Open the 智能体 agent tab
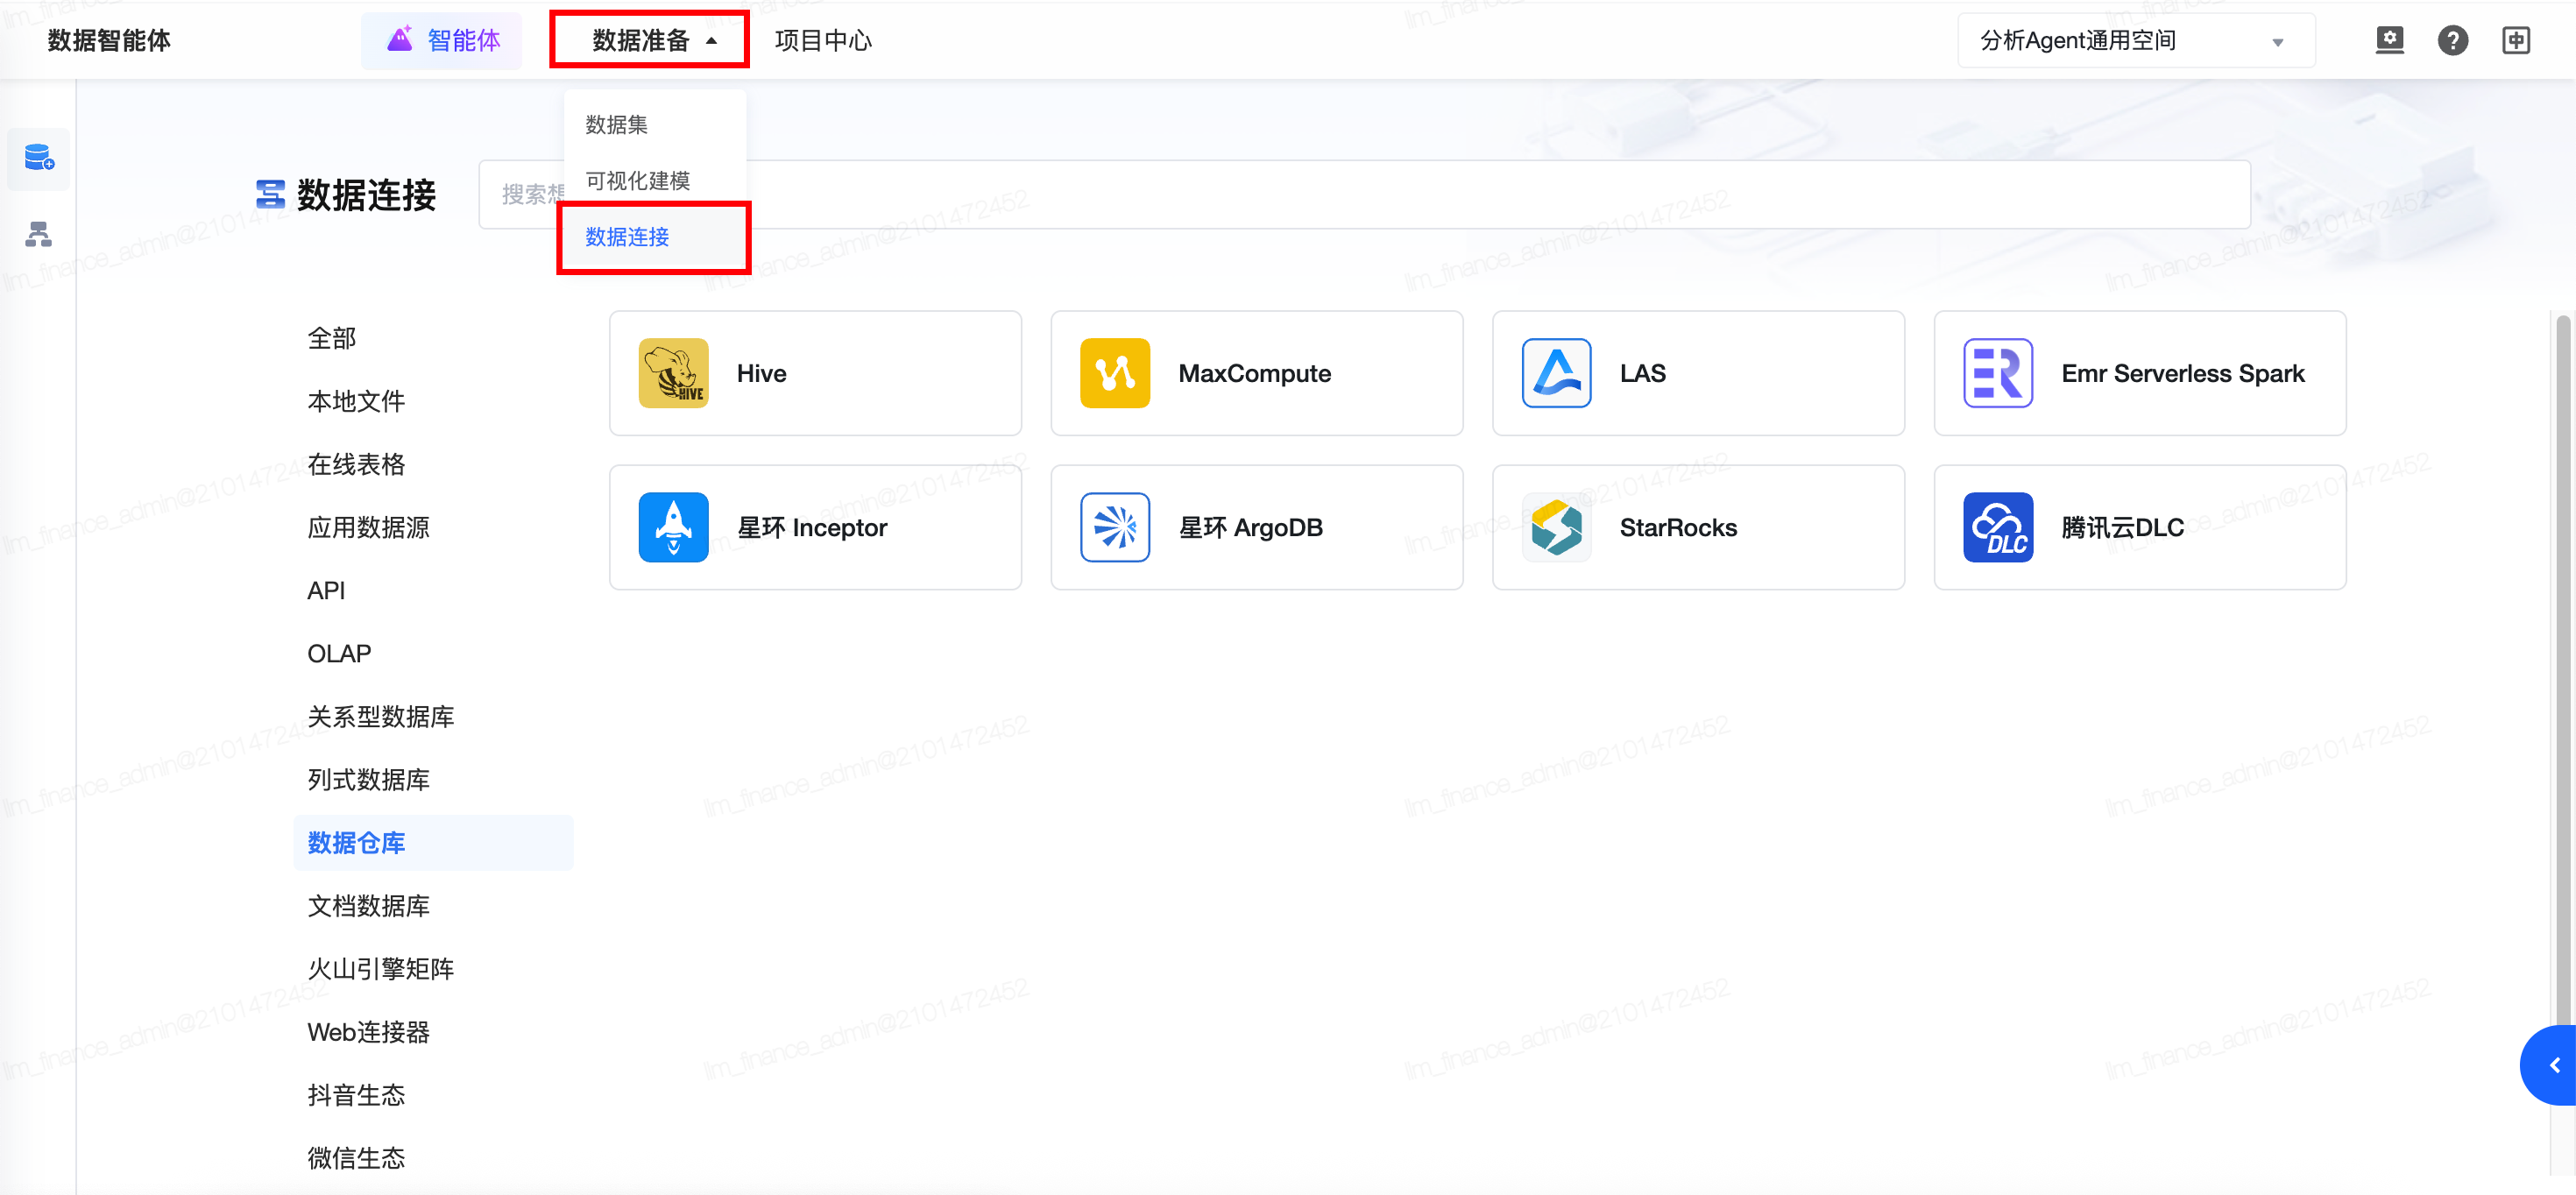2576x1195 pixels. click(442, 41)
